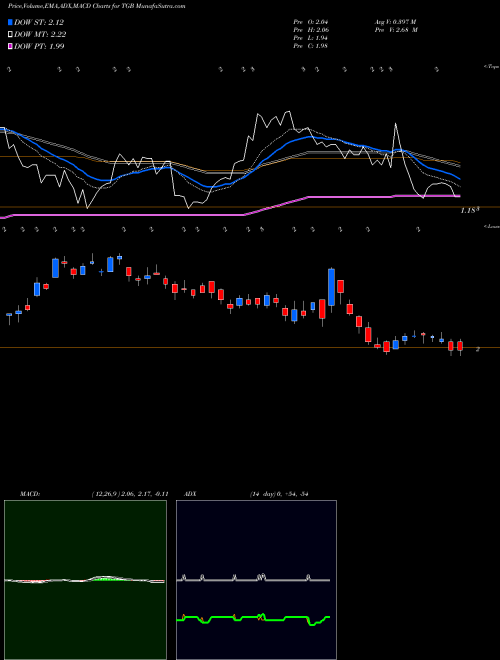500x660 pixels.
Task: Click the ADX values '(14 day) 0, +54, -54'
Action: [x=279, y=494]
